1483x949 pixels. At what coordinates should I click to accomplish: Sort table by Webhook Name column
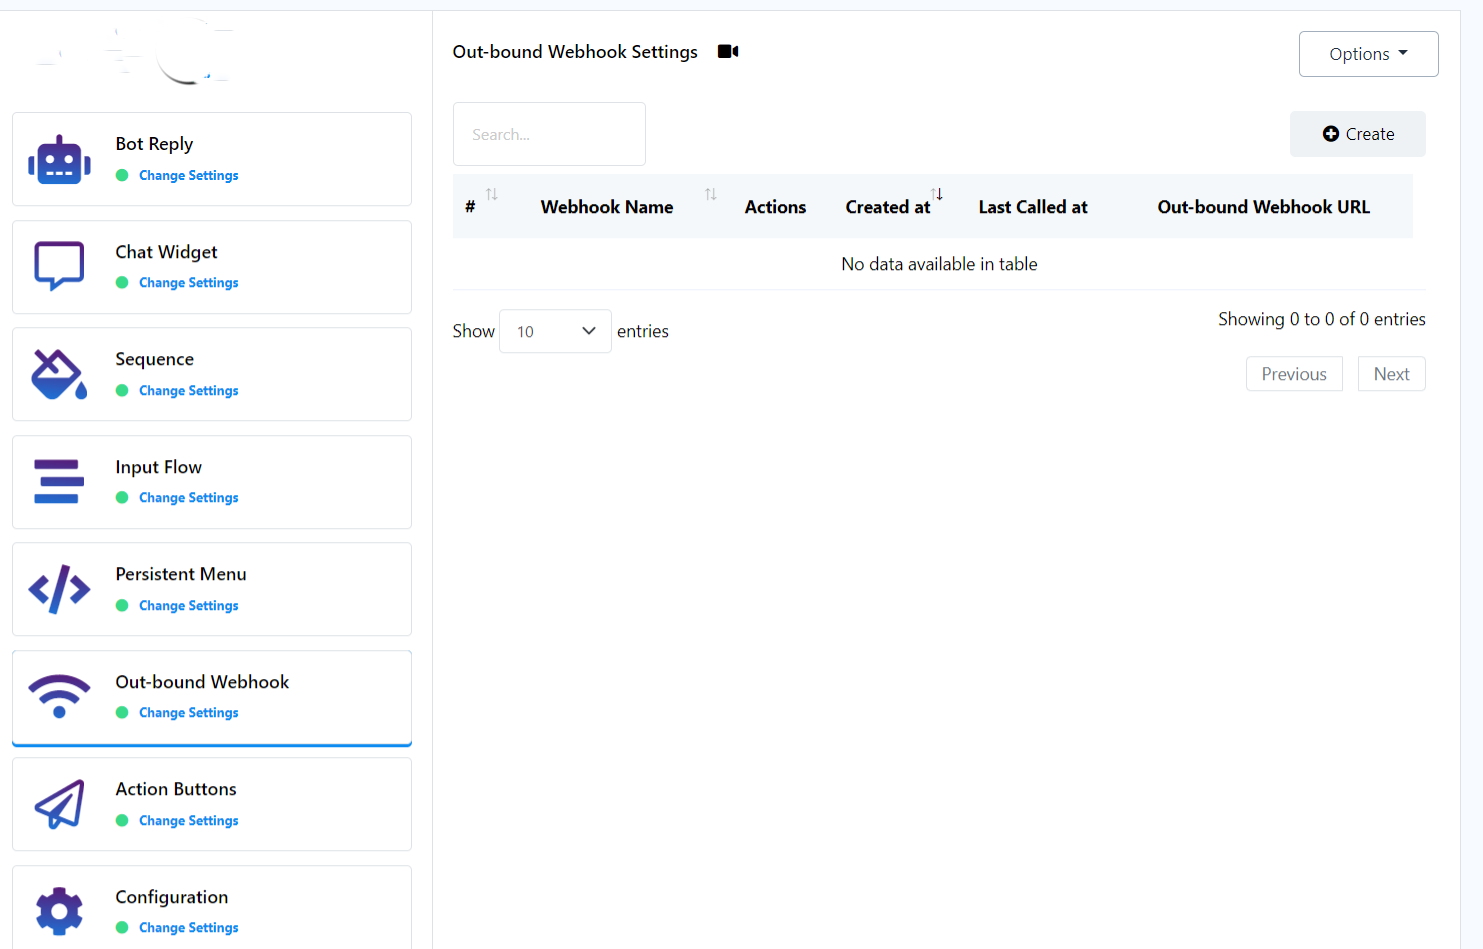[x=607, y=207]
